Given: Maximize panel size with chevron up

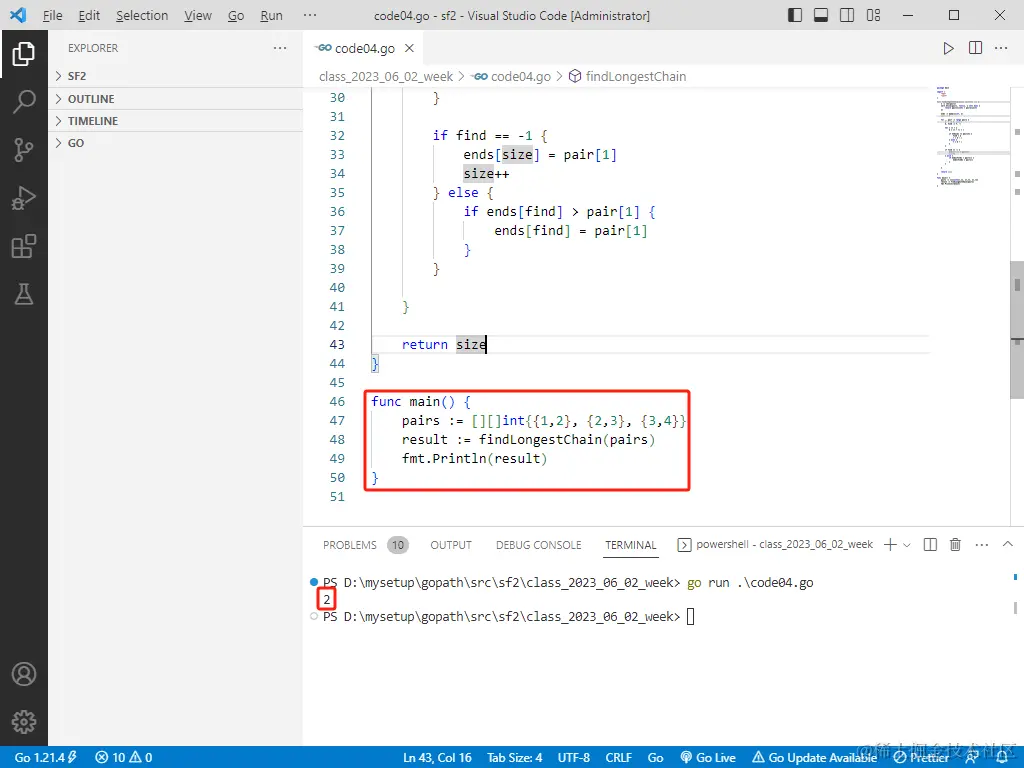Looking at the screenshot, I should pyautogui.click(x=1008, y=544).
